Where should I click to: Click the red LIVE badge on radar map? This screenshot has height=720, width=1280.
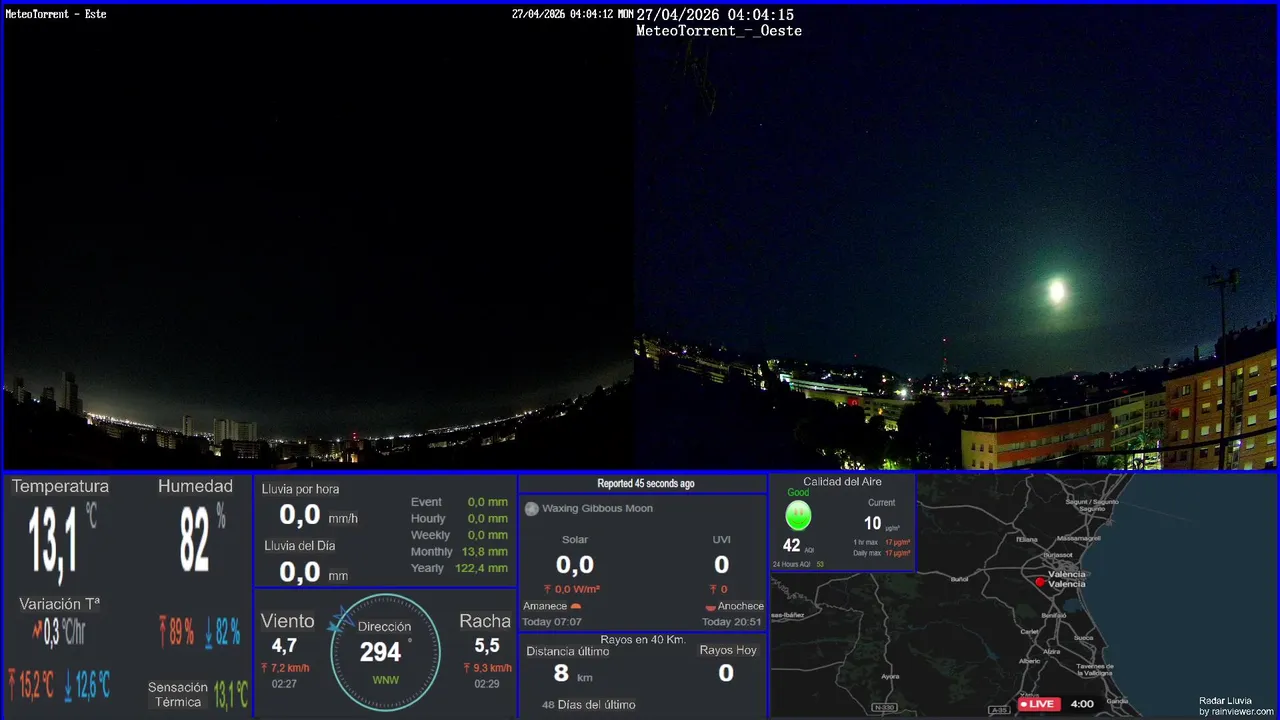[x=1039, y=704]
